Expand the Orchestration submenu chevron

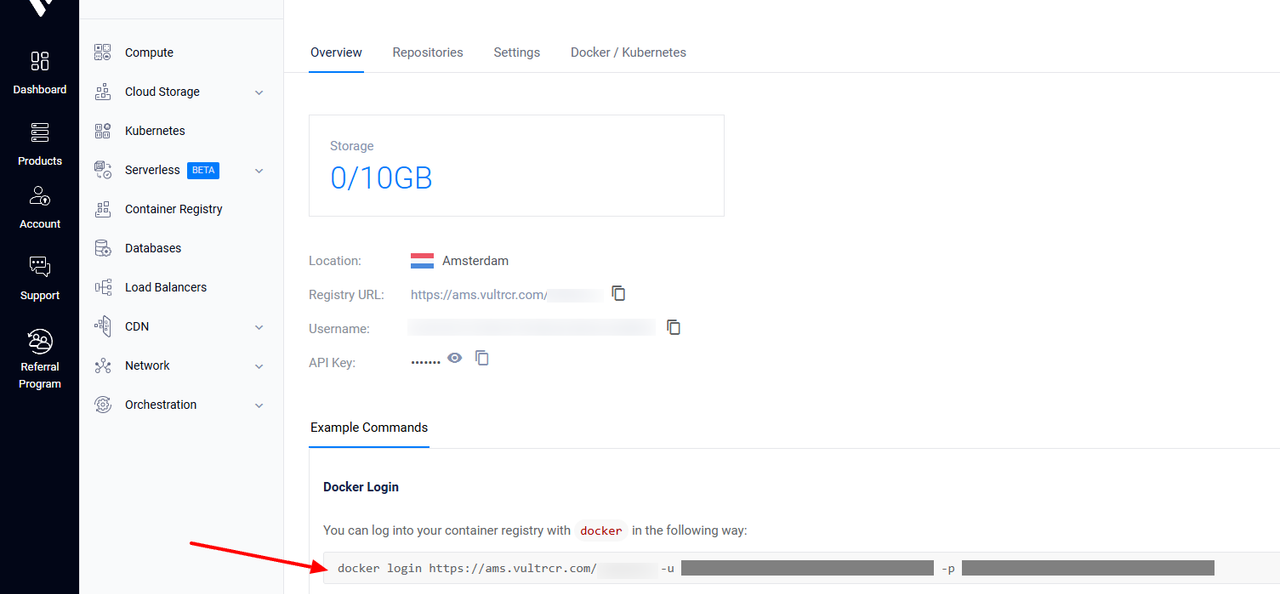pos(259,405)
